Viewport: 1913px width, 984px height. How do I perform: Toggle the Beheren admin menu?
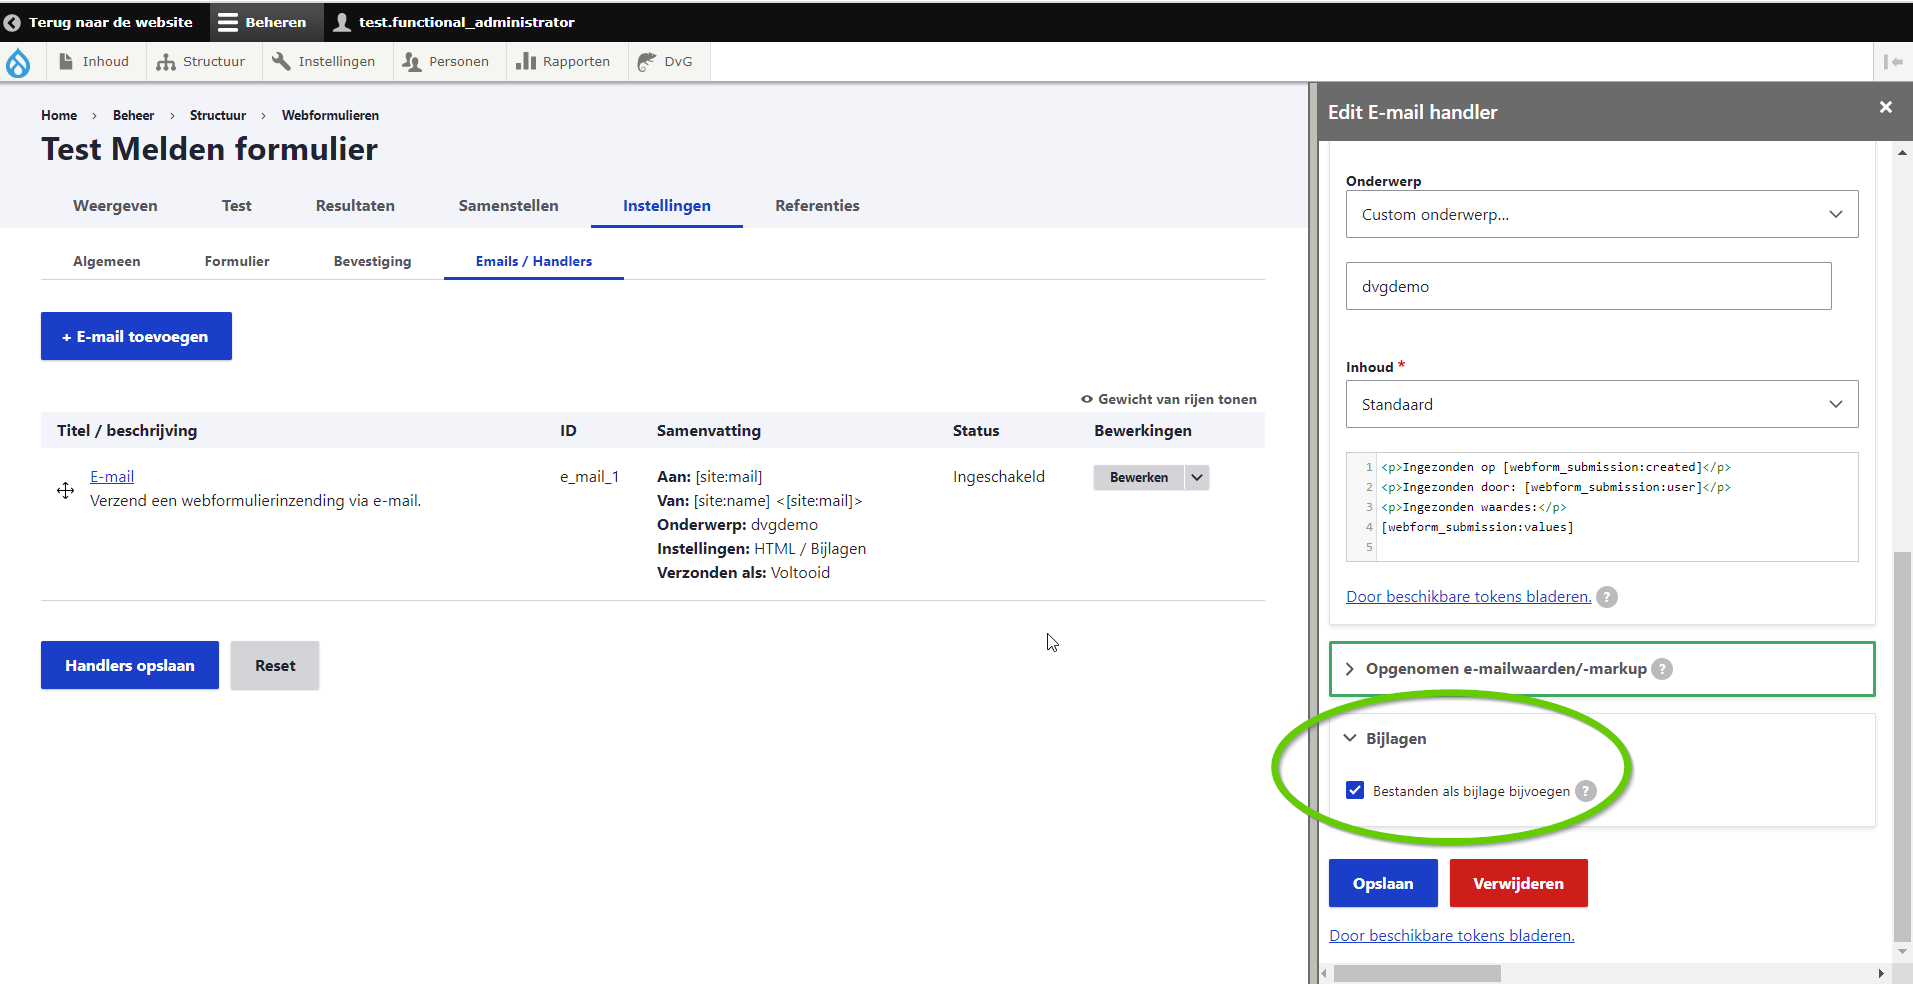coord(263,22)
